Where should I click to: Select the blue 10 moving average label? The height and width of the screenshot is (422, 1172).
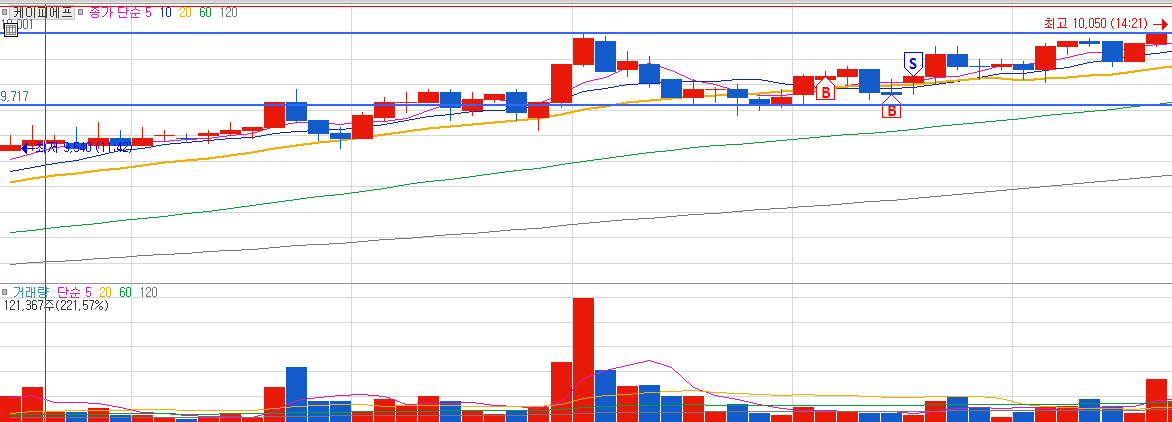pyautogui.click(x=166, y=13)
